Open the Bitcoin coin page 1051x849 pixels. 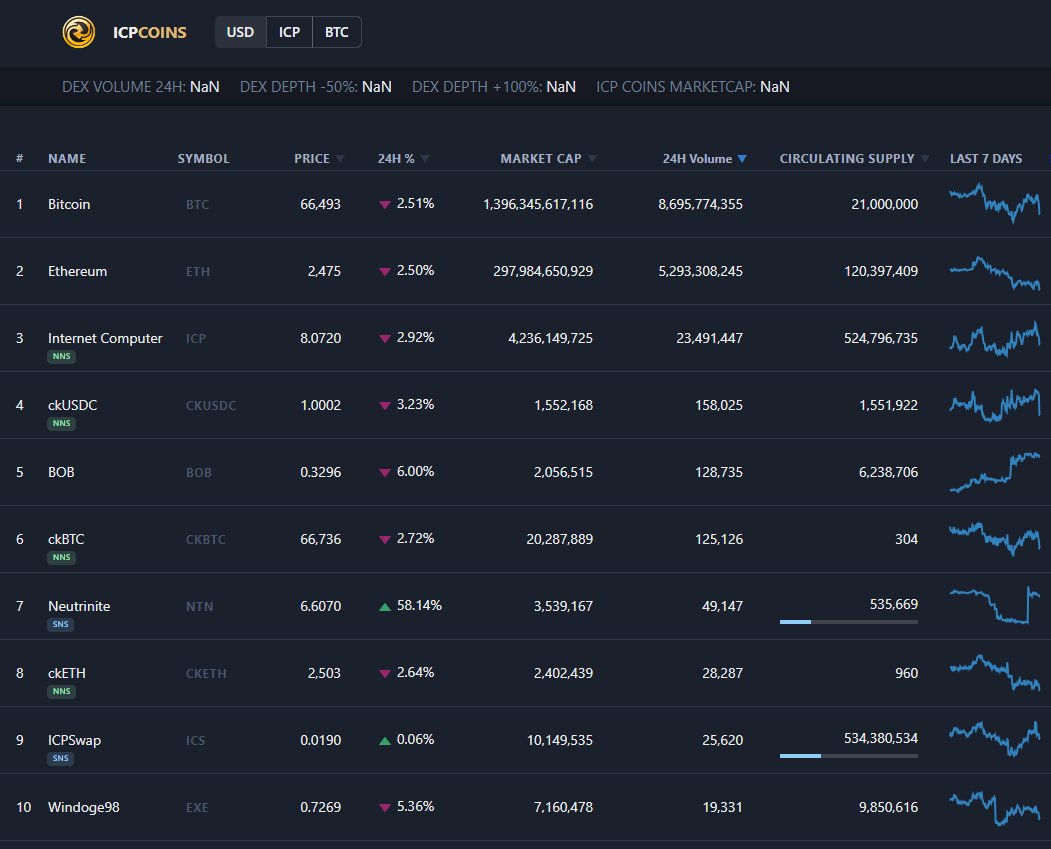(x=69, y=204)
